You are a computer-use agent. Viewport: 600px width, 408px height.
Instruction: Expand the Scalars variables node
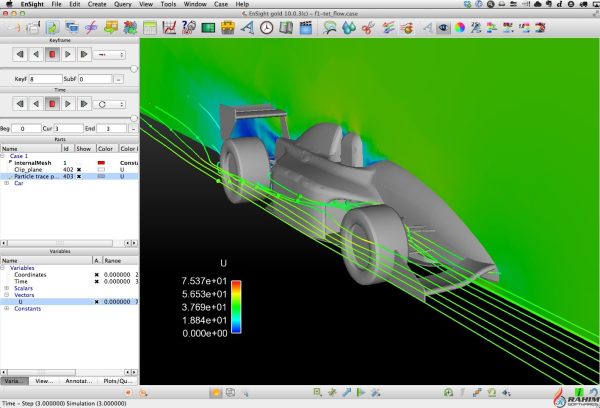[7, 288]
